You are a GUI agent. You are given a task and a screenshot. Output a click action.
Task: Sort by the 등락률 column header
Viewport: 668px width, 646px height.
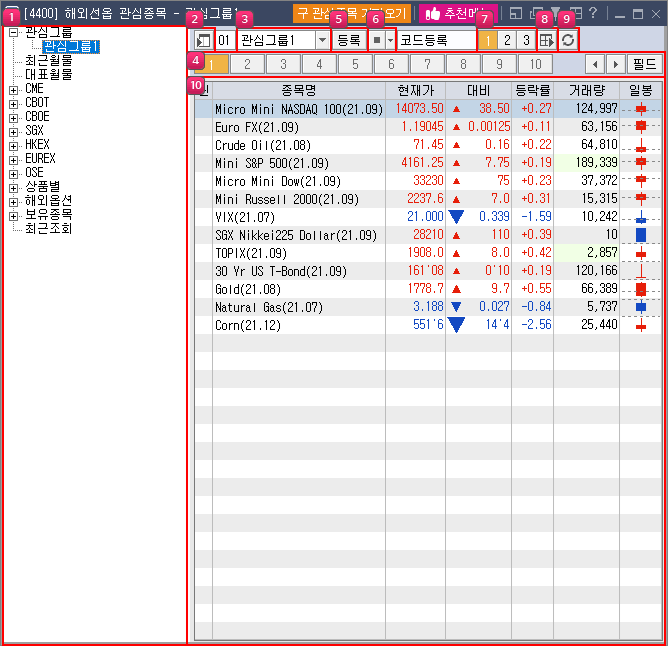[x=533, y=90]
